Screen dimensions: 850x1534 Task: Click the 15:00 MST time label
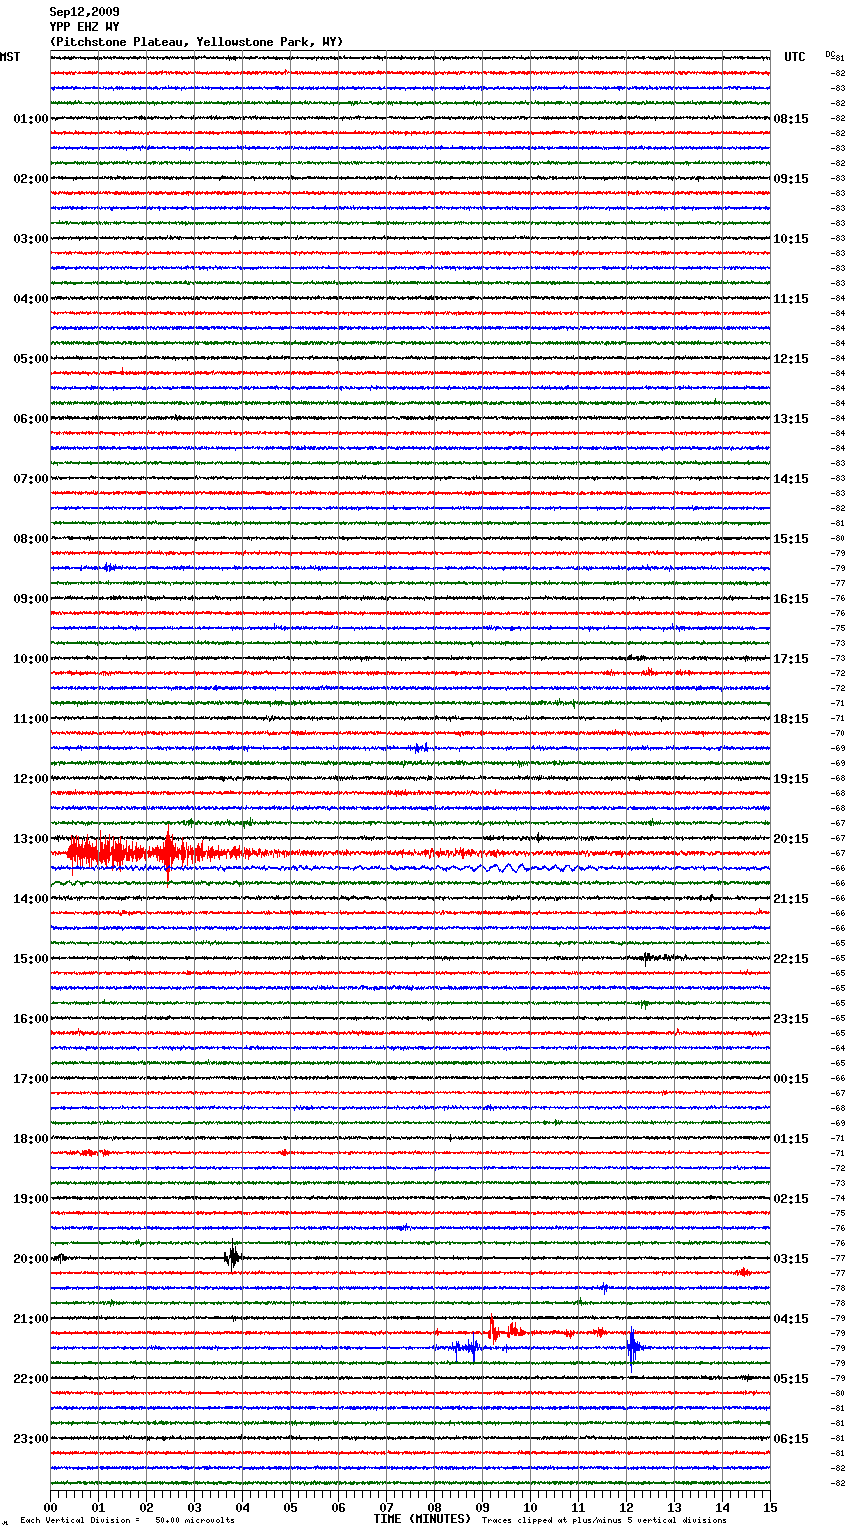coord(30,959)
